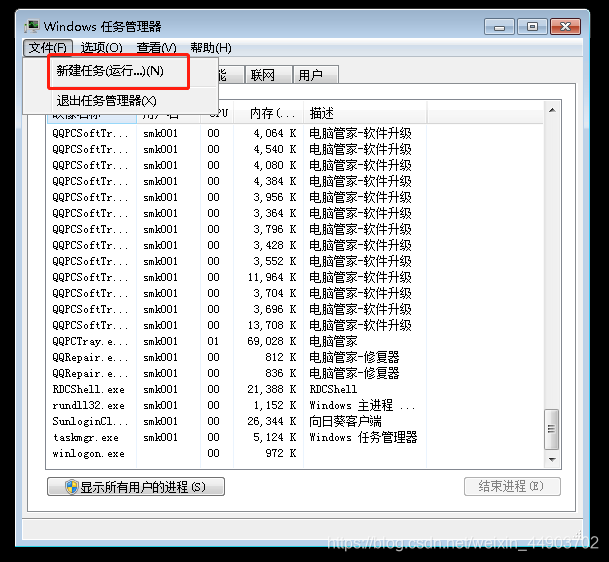
Task: Click 显示所有用户的进程(S) button
Action: [136, 487]
